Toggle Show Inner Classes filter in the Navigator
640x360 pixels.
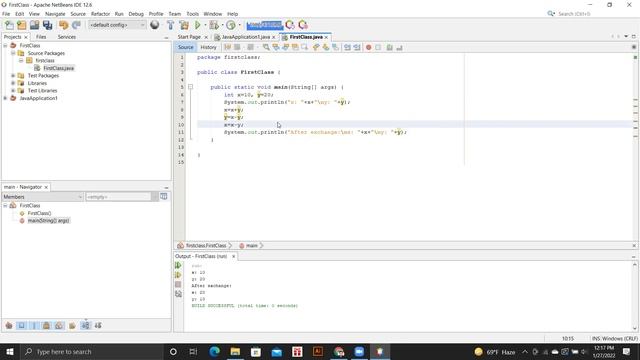pos(59,325)
